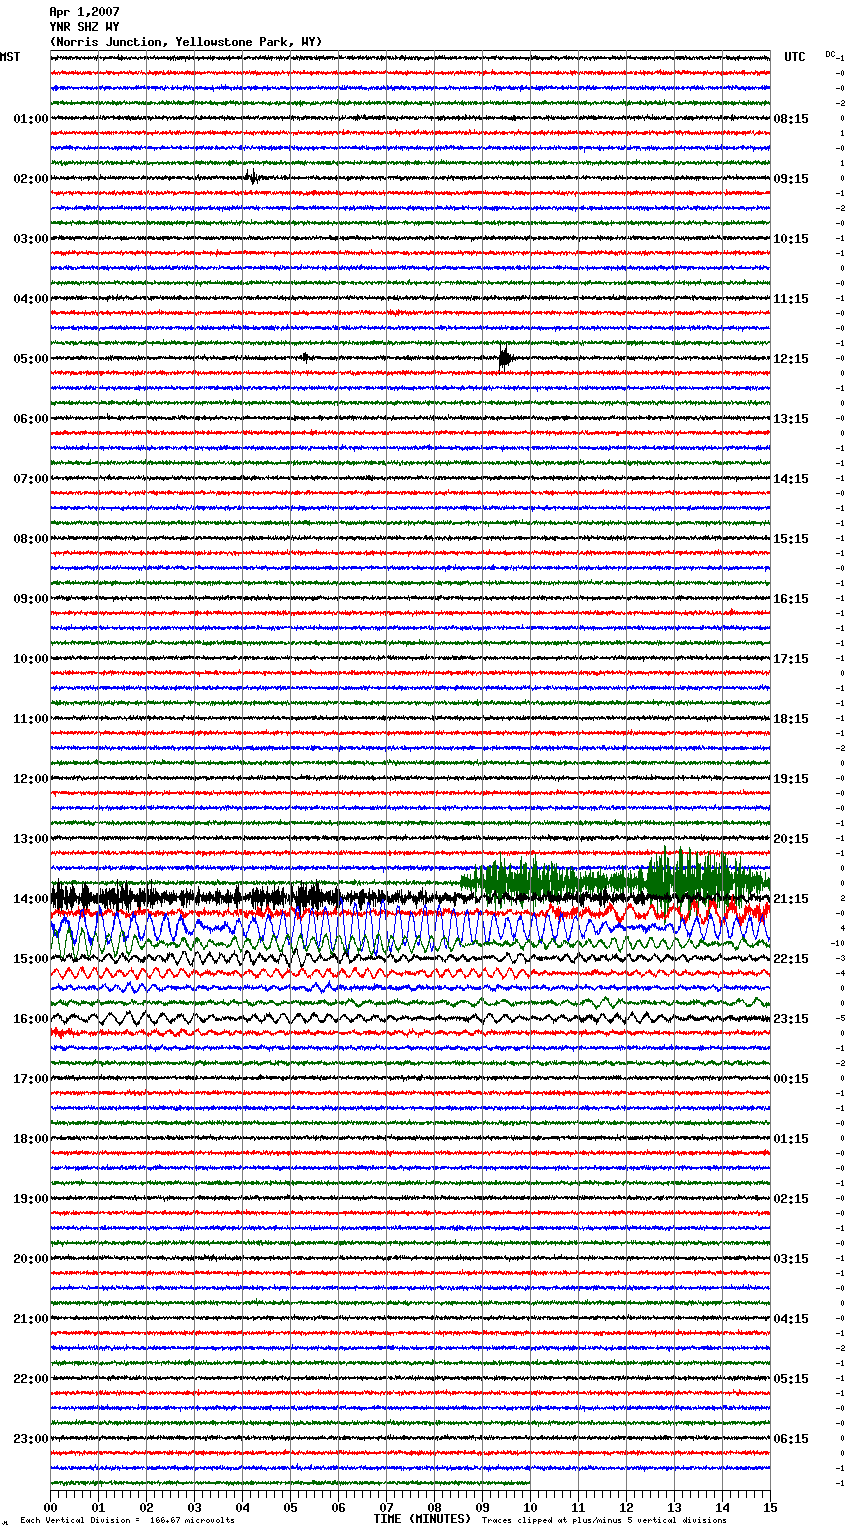
Task: Click the black seismic spike on the 05:00 trace
Action: tap(505, 358)
